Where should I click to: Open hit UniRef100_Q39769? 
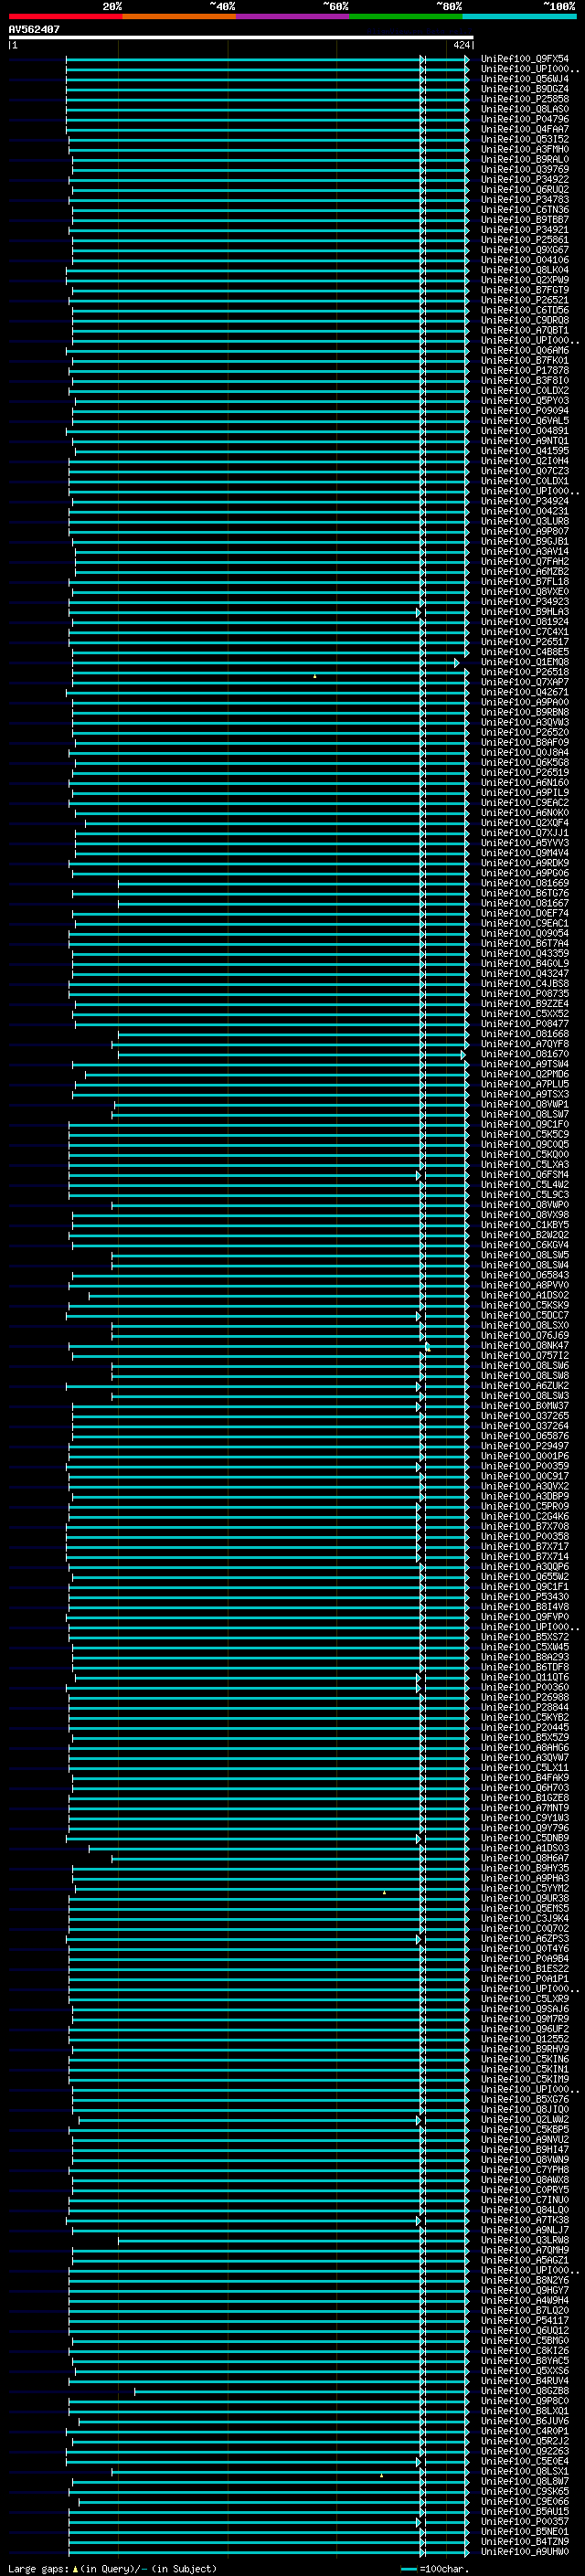[525, 169]
